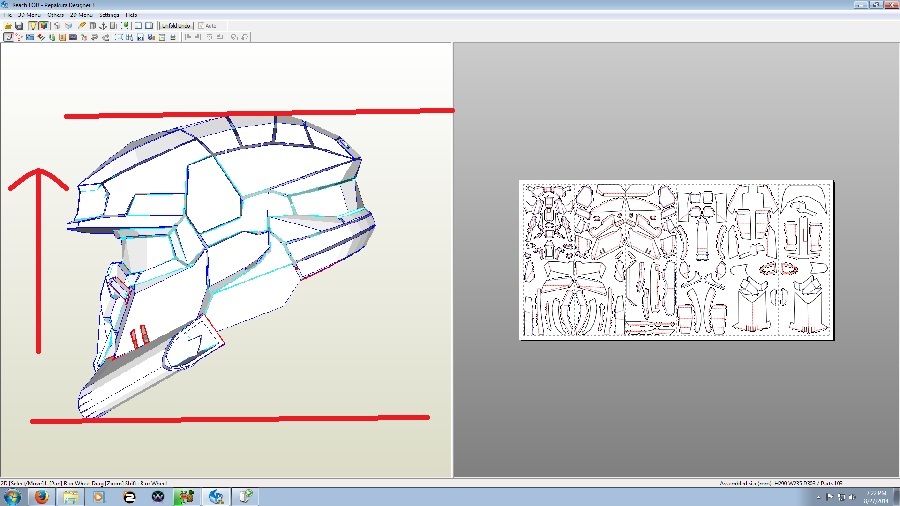Screen dimensions: 900x506
Task: Click the blue 3D cube toolbar icon
Action: point(68,26)
